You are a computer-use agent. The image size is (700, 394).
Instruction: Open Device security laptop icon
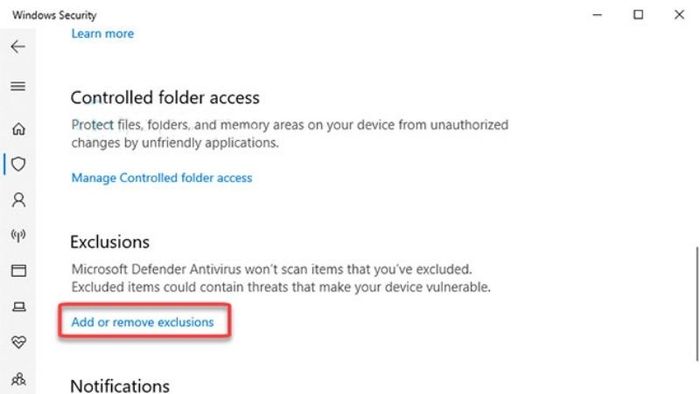tap(18, 307)
